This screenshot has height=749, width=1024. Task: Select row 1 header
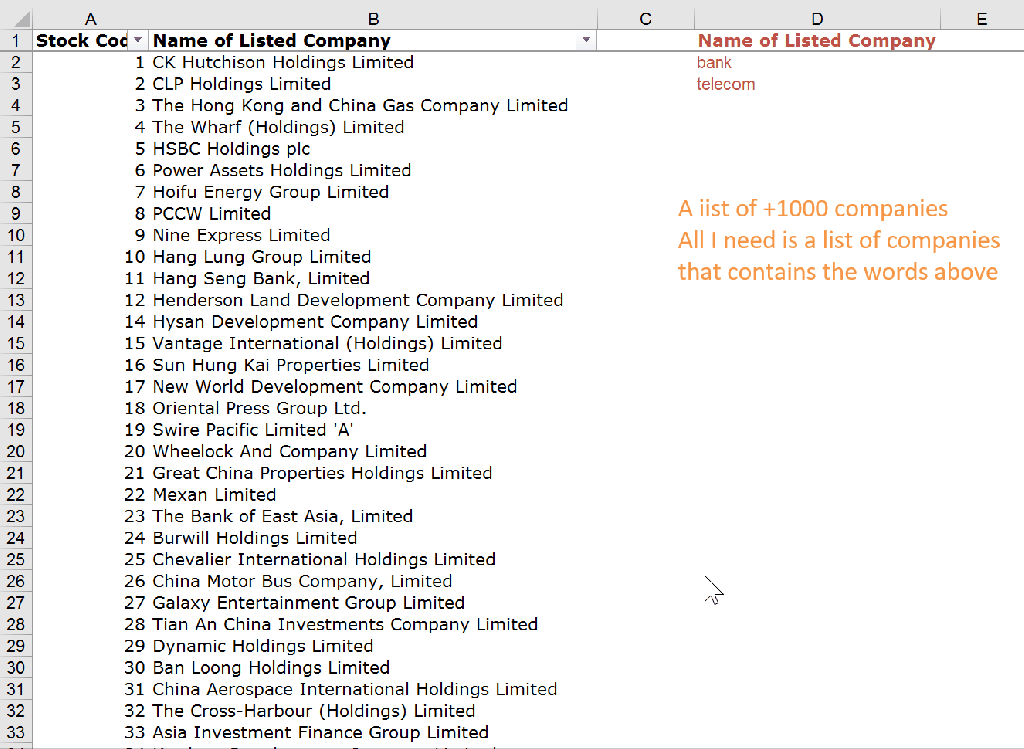[x=15, y=40]
